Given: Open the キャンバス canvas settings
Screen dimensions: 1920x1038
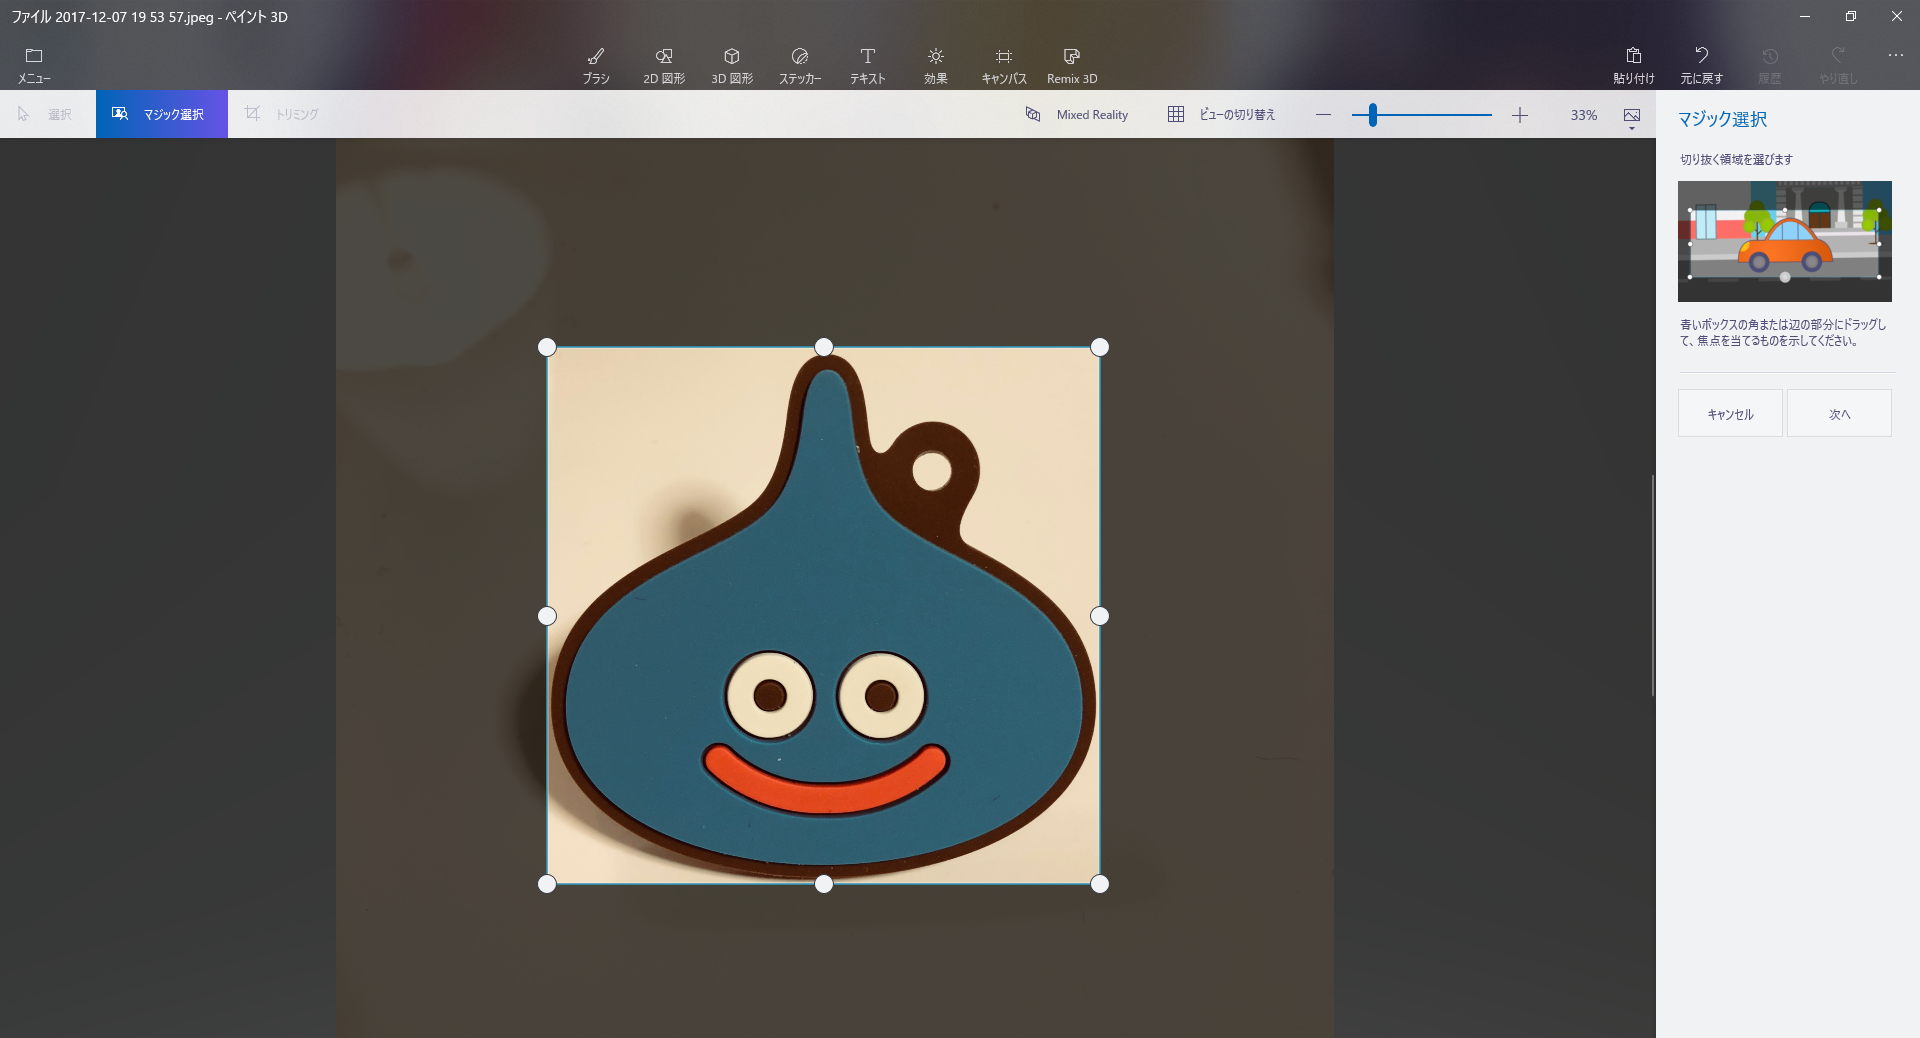Looking at the screenshot, I should point(1004,65).
